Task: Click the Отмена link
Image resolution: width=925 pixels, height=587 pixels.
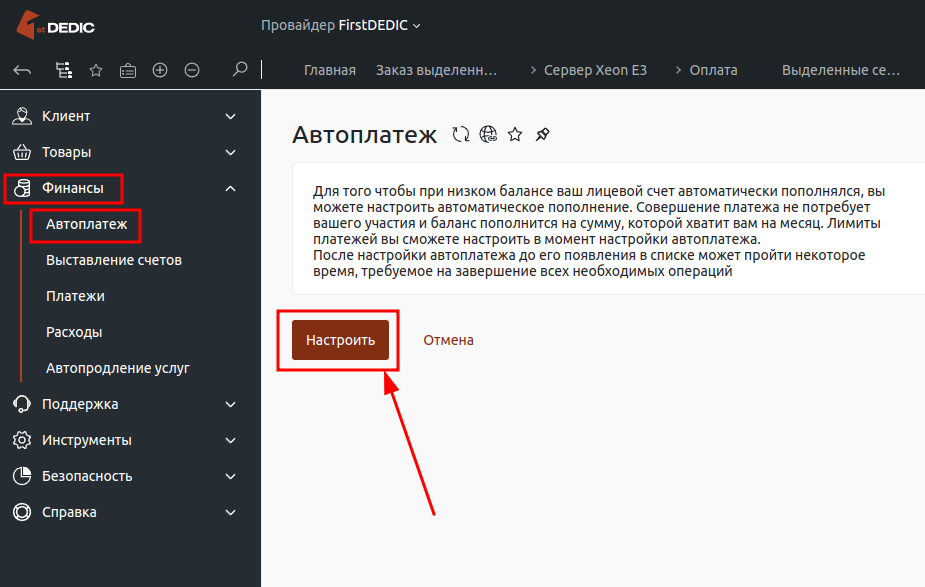Action: click(x=448, y=340)
